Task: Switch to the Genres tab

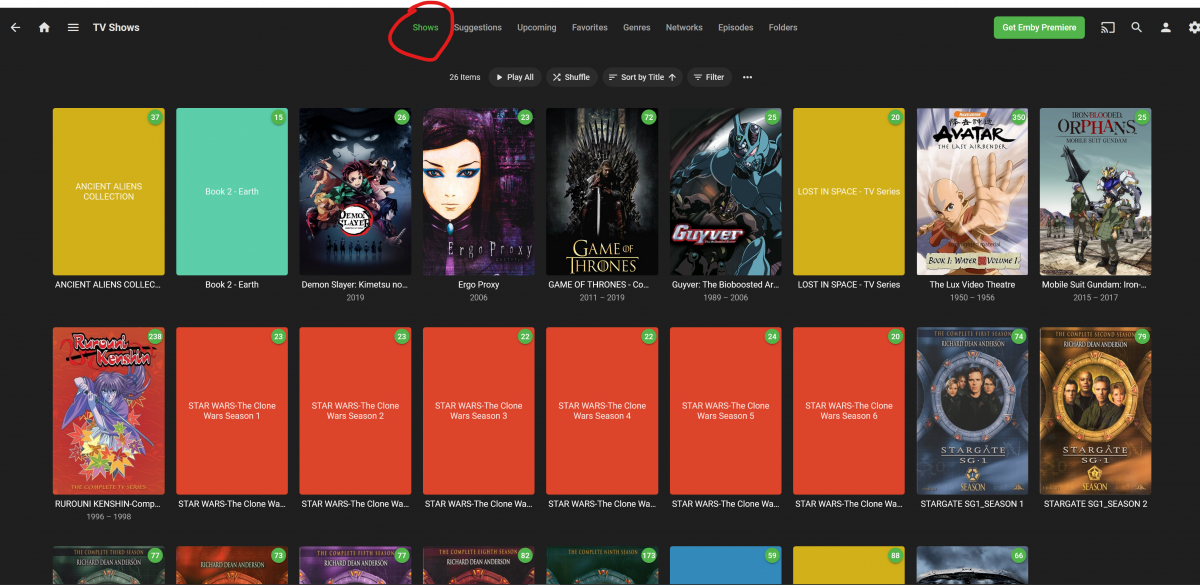Action: pyautogui.click(x=636, y=28)
